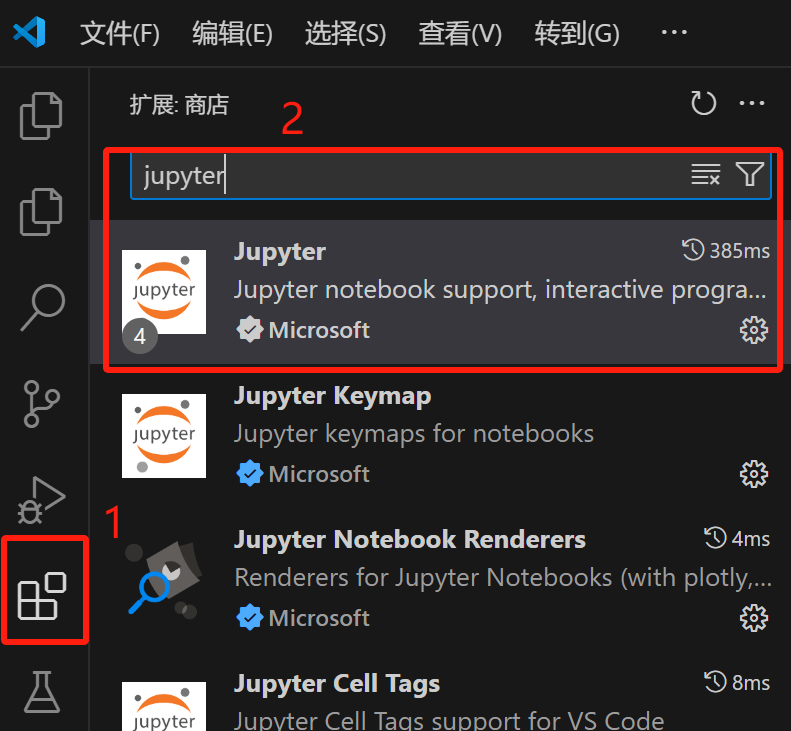Click the 8ms activation time indicator
The image size is (791, 731).
coord(737,682)
